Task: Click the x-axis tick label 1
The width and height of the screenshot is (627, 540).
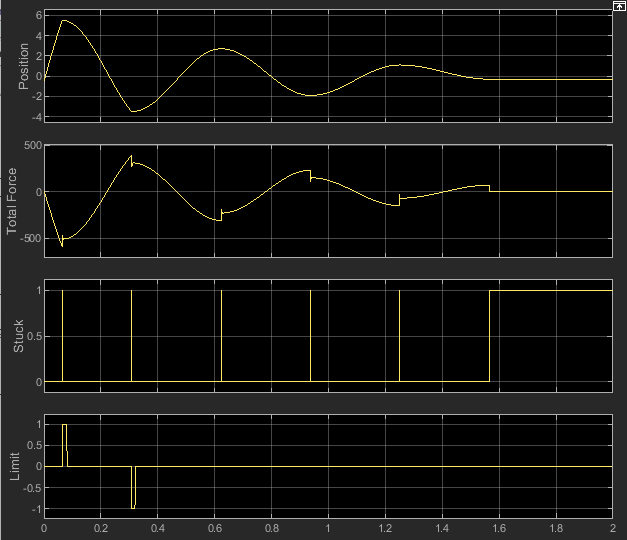Action: click(x=327, y=527)
